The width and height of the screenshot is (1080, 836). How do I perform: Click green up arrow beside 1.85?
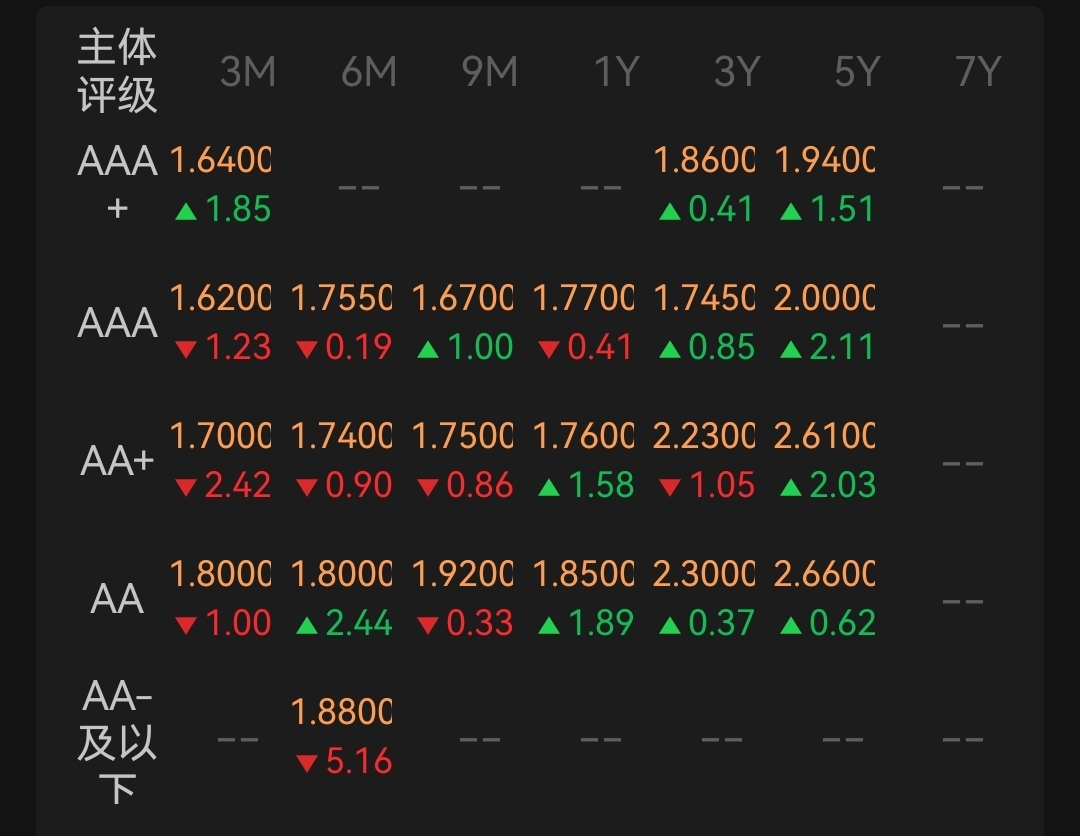(186, 211)
